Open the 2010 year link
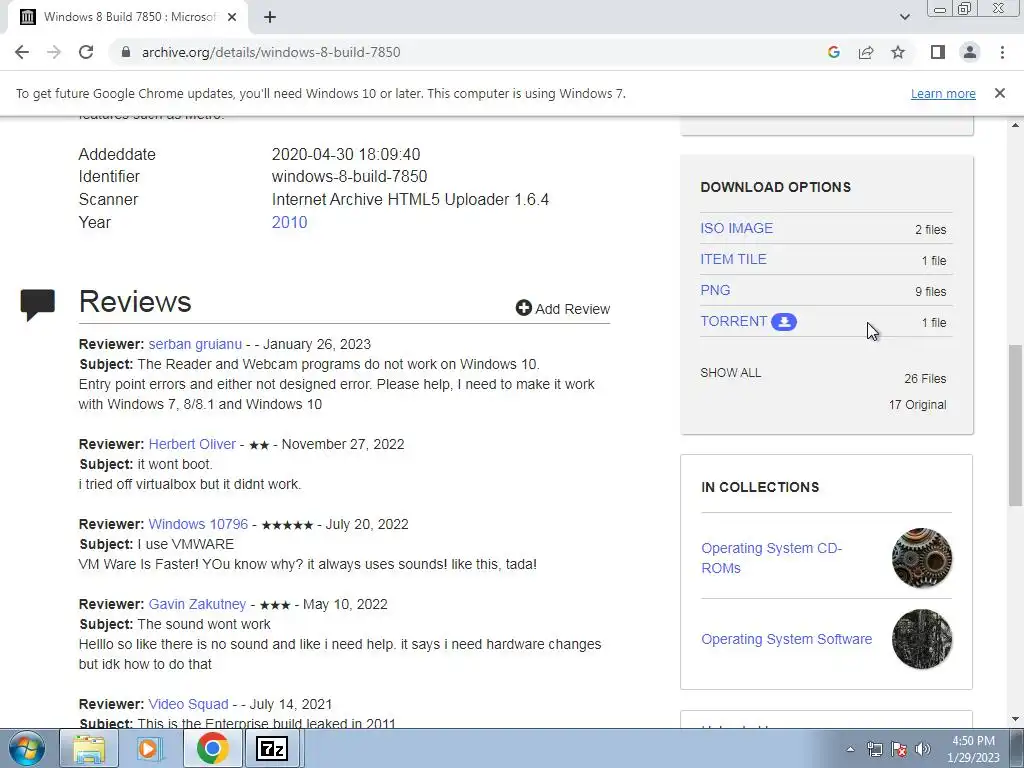 [289, 222]
